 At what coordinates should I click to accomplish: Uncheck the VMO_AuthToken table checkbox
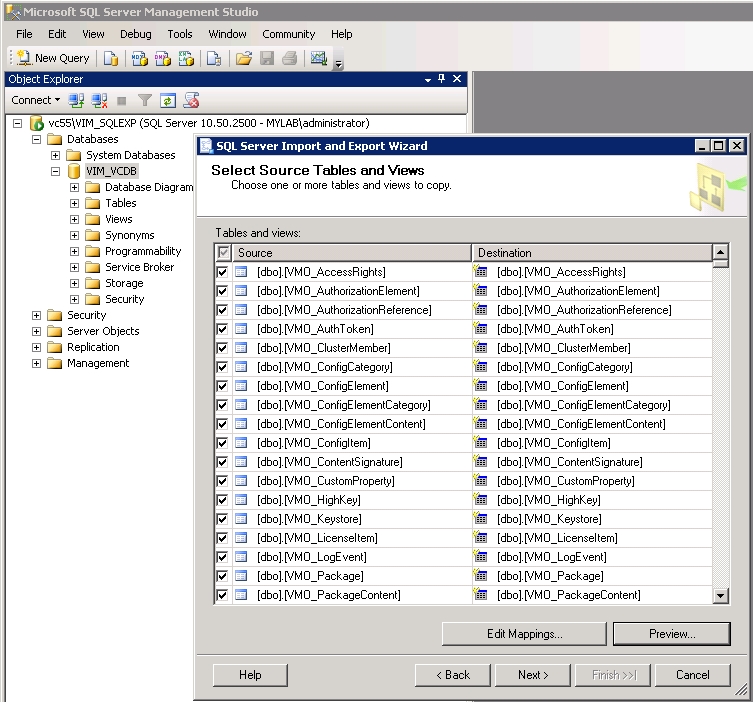pyautogui.click(x=222, y=329)
